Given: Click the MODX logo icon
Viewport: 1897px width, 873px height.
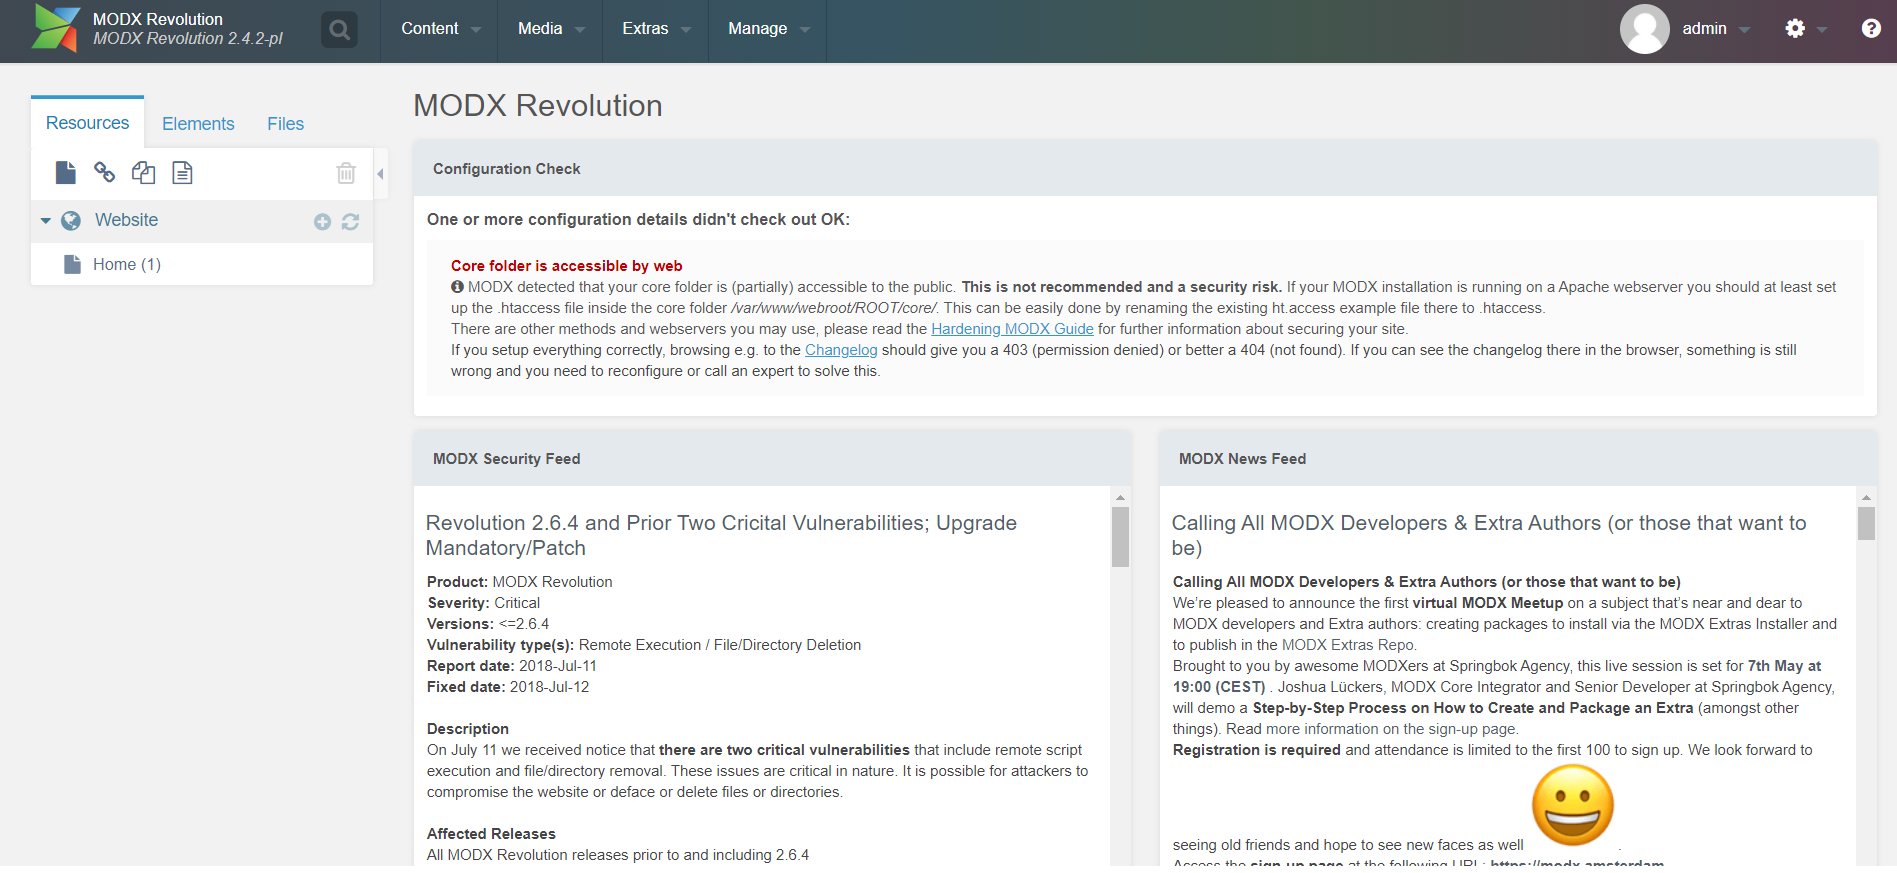Looking at the screenshot, I should point(55,28).
